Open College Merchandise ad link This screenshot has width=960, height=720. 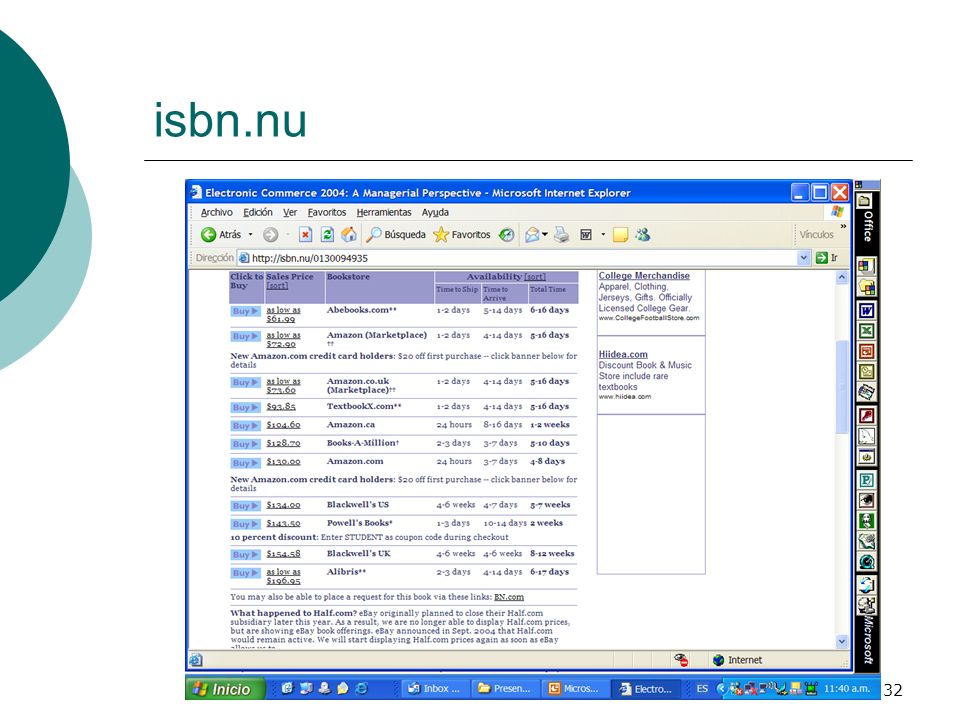pos(644,276)
